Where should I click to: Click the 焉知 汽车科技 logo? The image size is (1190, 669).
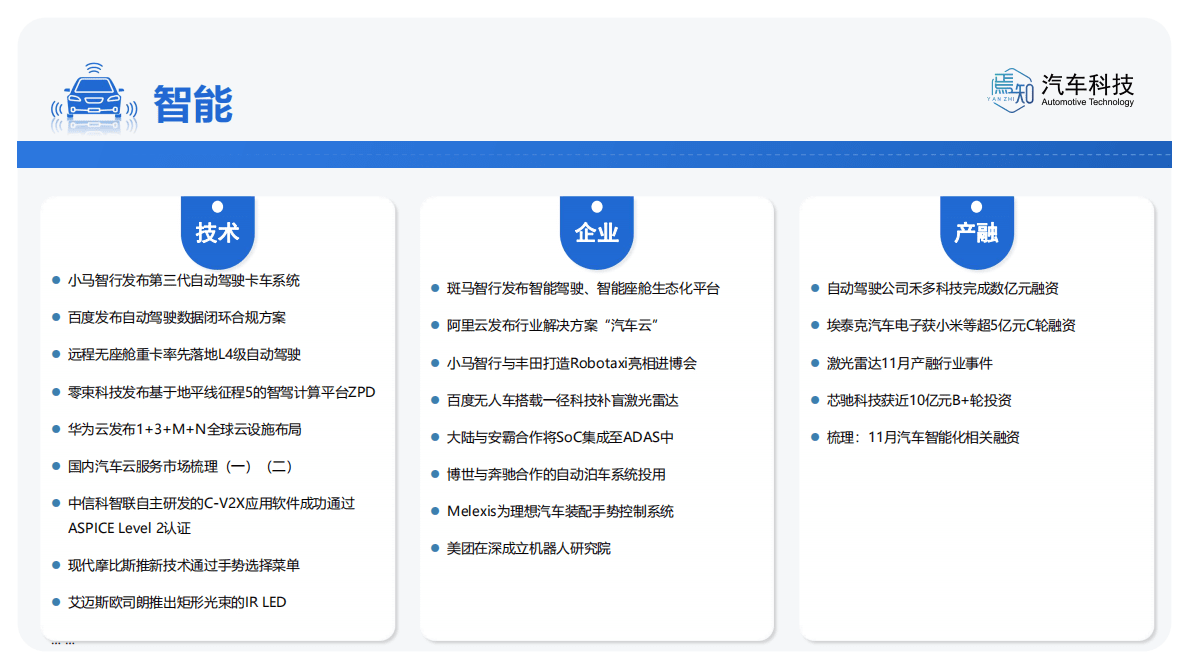click(x=1062, y=90)
